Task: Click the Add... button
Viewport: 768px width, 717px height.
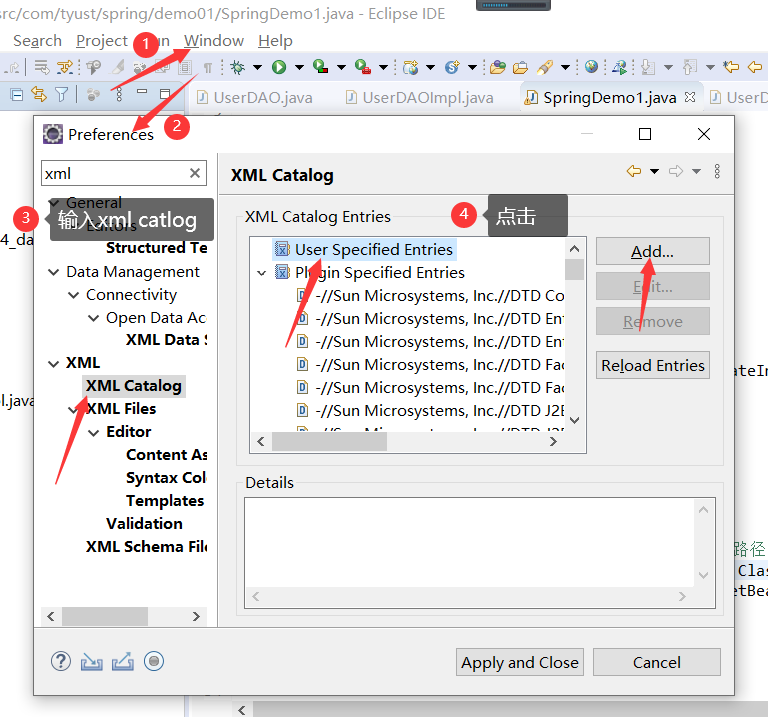Action: coord(652,251)
